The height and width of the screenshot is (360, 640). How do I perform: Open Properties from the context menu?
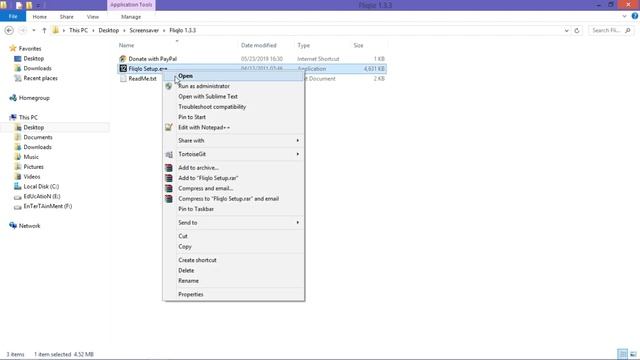pos(233,294)
